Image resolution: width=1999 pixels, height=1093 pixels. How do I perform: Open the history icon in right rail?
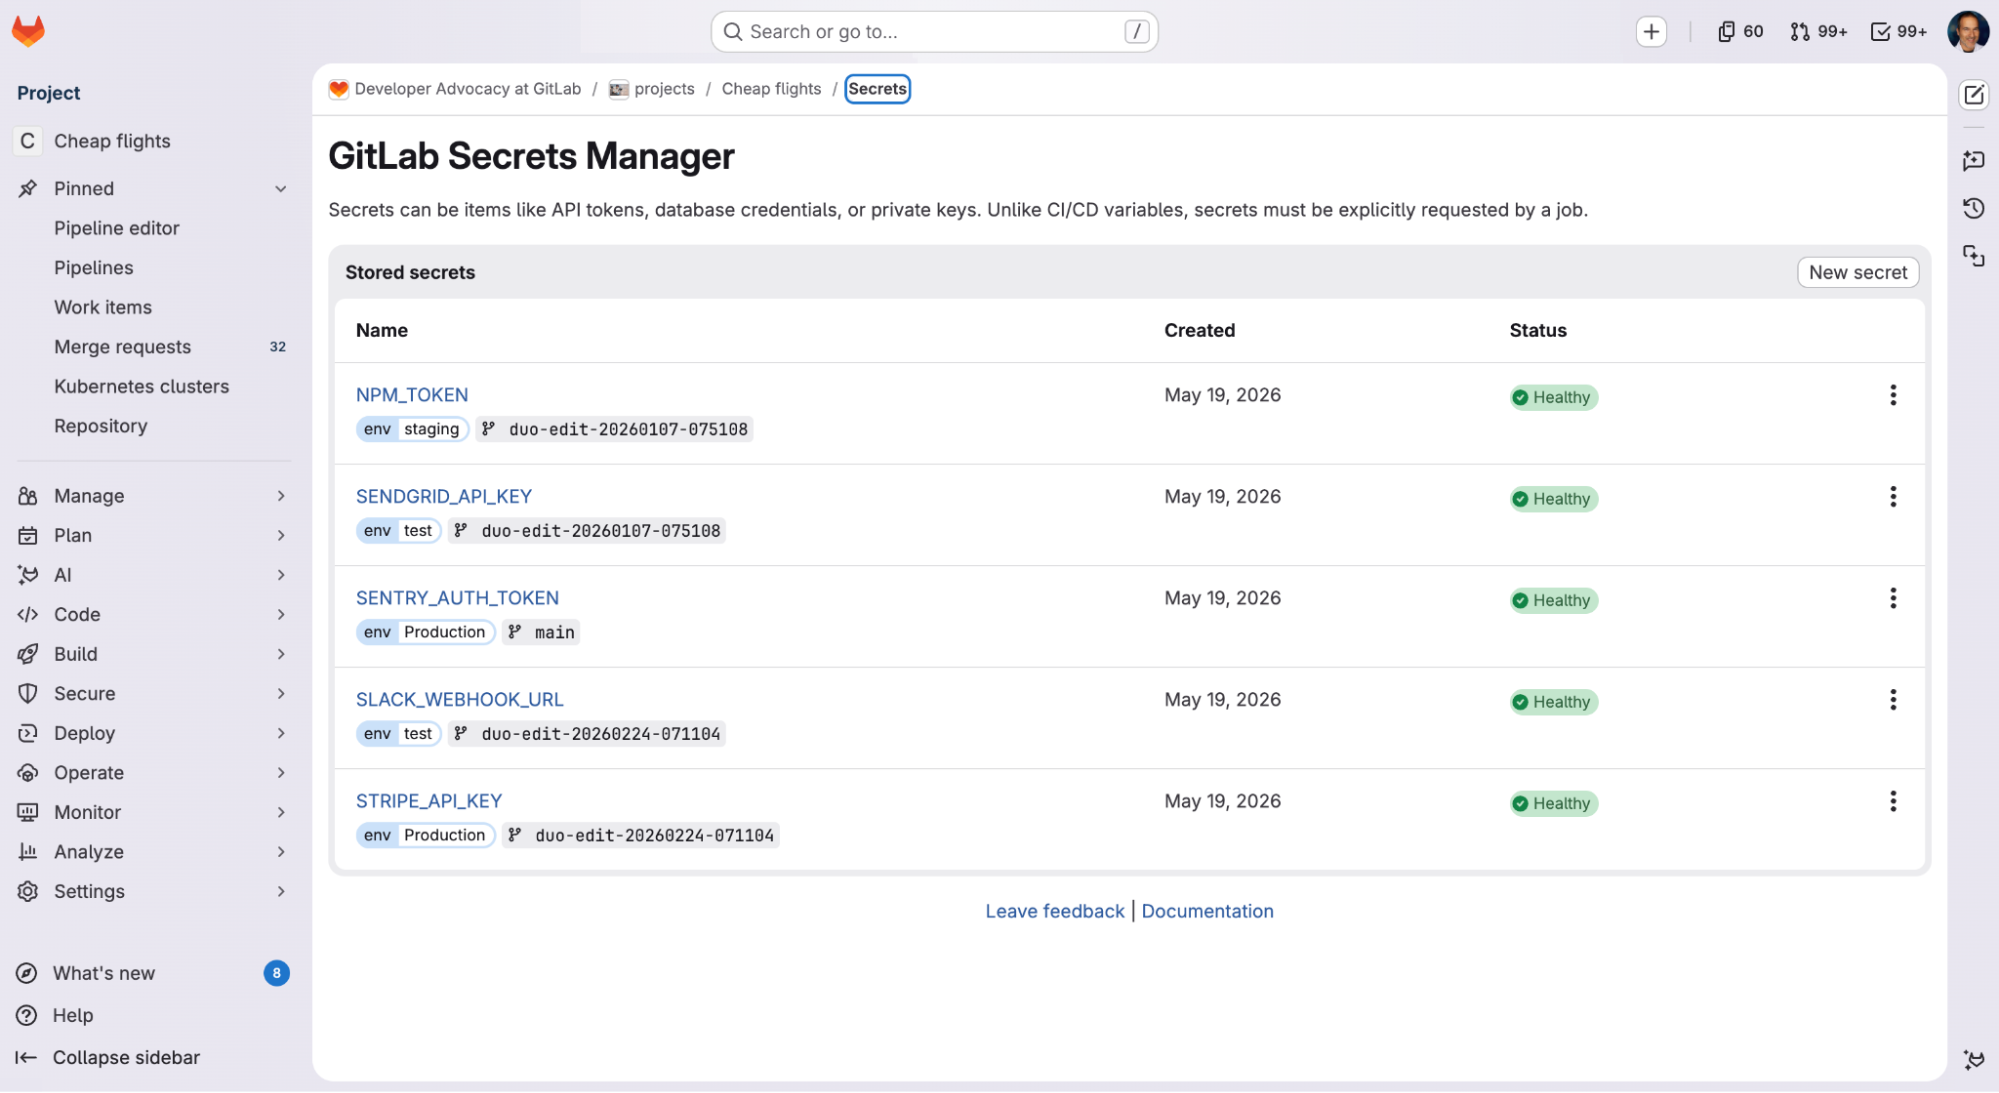click(x=1973, y=208)
